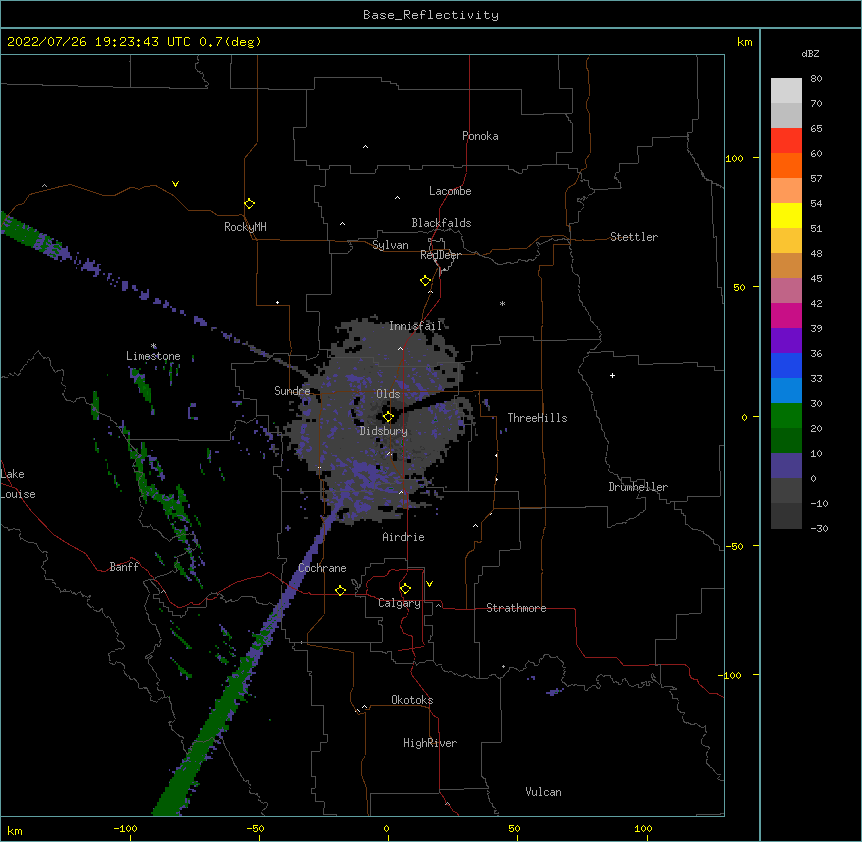The height and width of the screenshot is (842, 862).
Task: Click the Cochrane town label
Action: pyautogui.click(x=322, y=568)
